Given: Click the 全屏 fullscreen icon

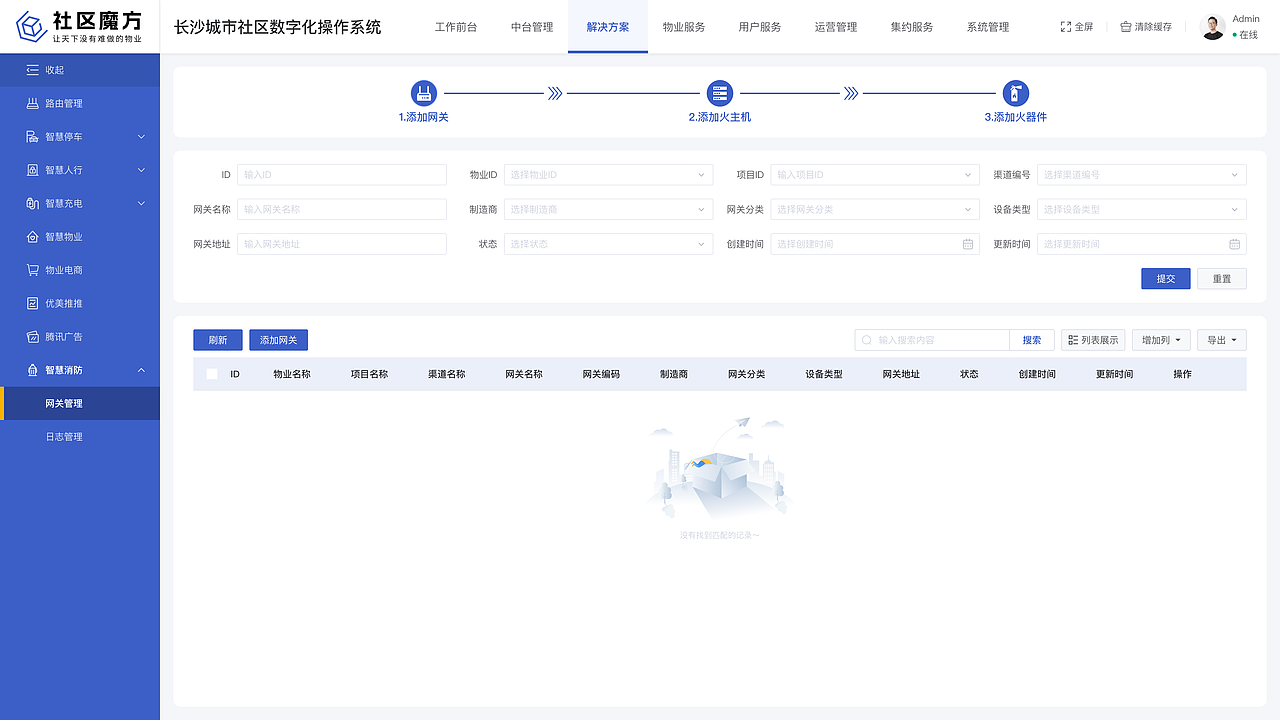Looking at the screenshot, I should pyautogui.click(x=1064, y=27).
